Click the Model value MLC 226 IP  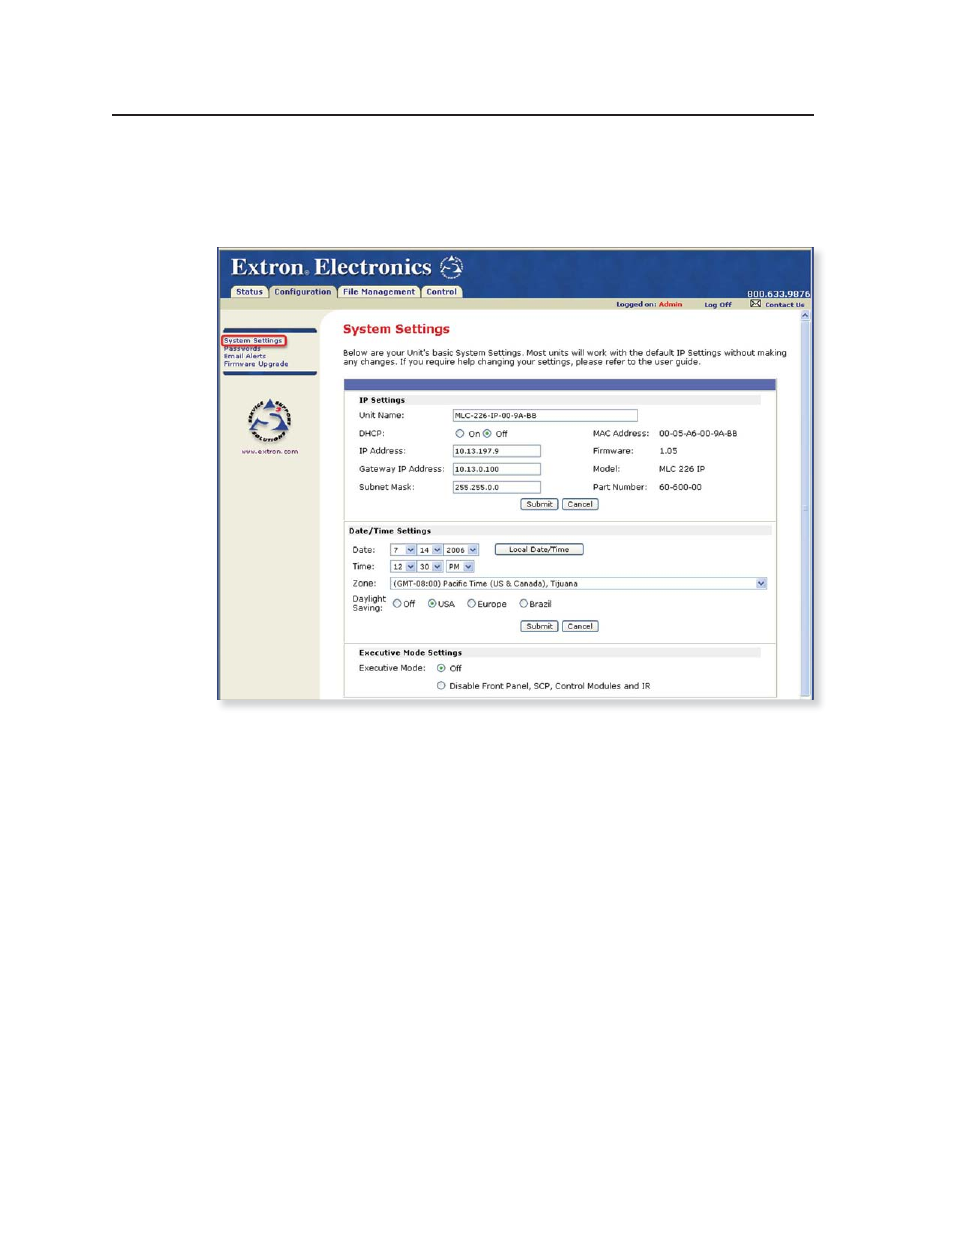pos(682,469)
